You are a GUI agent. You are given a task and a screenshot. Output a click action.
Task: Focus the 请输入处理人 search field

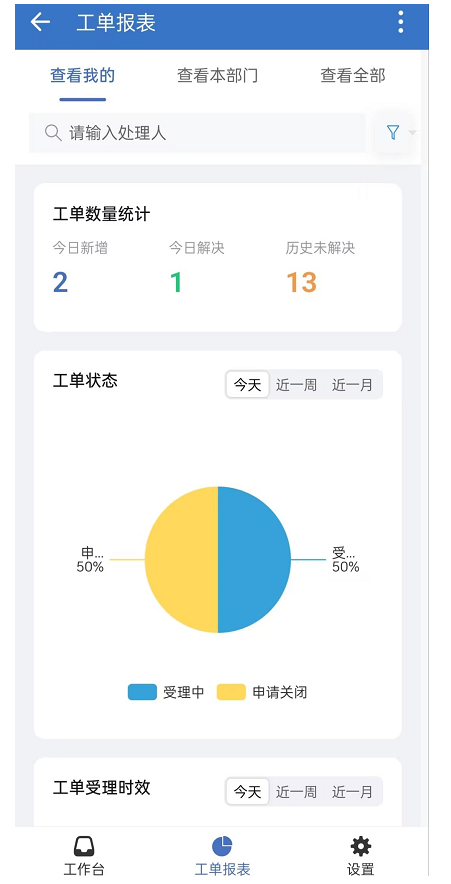(197, 133)
